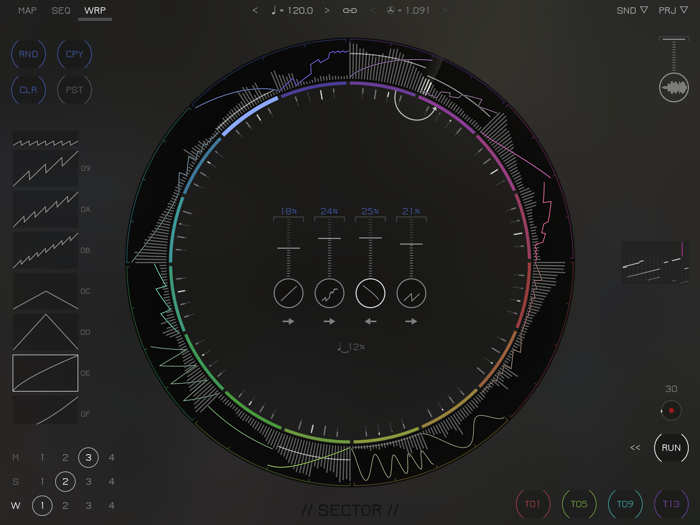700x525 pixels.
Task: Adjust the volume slider above waveform icon
Action: (x=674, y=40)
